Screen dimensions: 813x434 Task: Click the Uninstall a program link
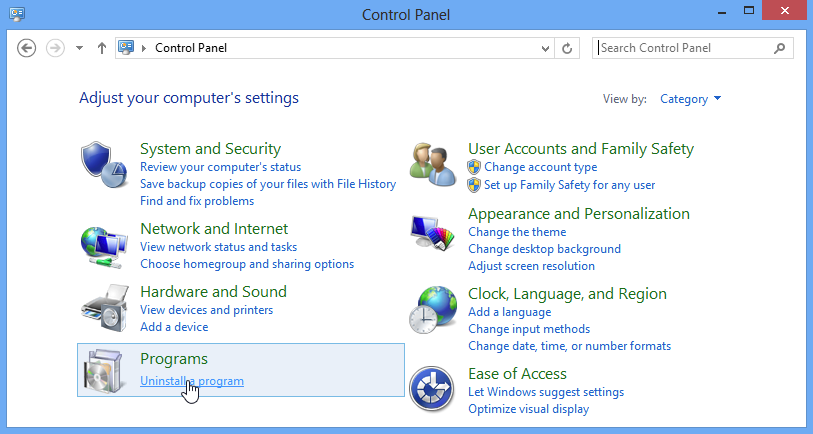coord(192,381)
